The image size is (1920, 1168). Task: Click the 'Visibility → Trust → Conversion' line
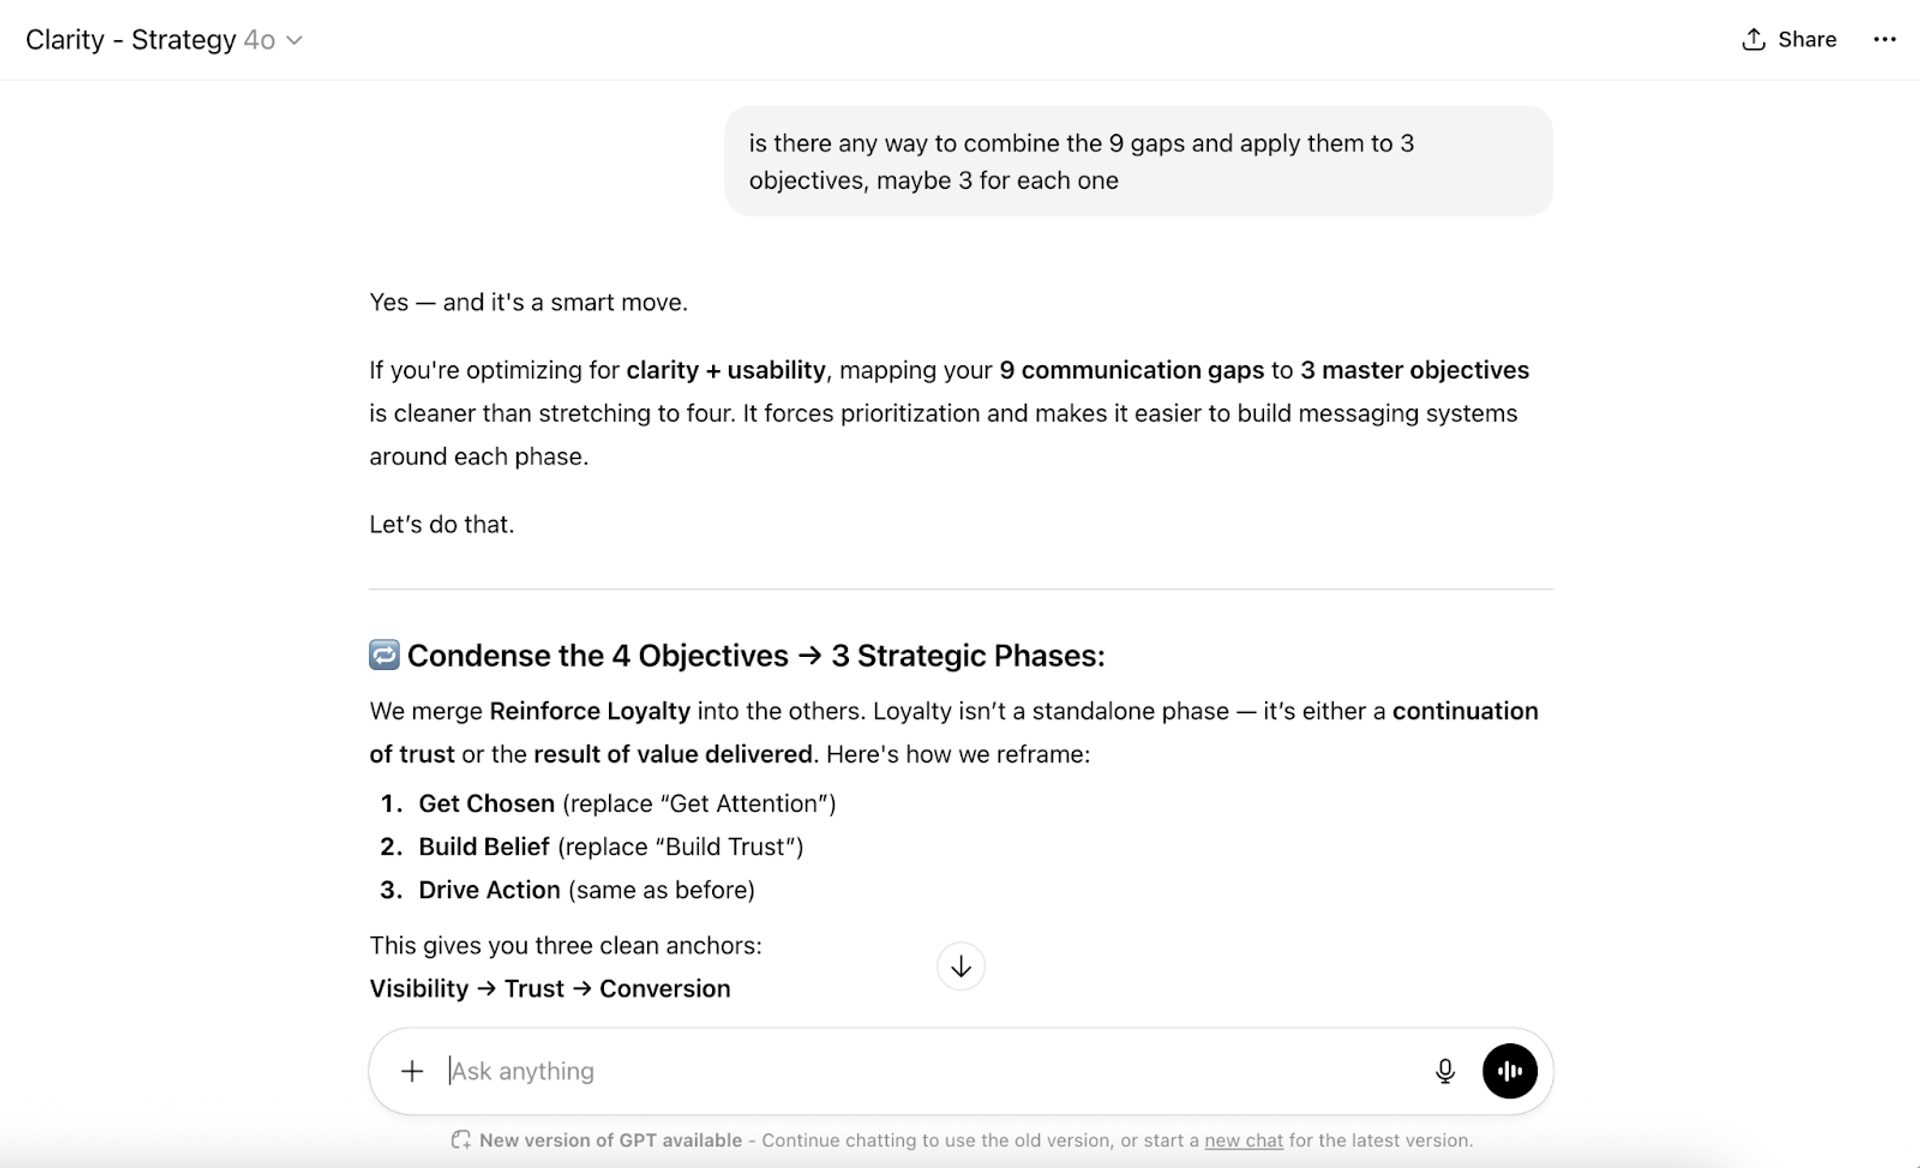tap(549, 988)
